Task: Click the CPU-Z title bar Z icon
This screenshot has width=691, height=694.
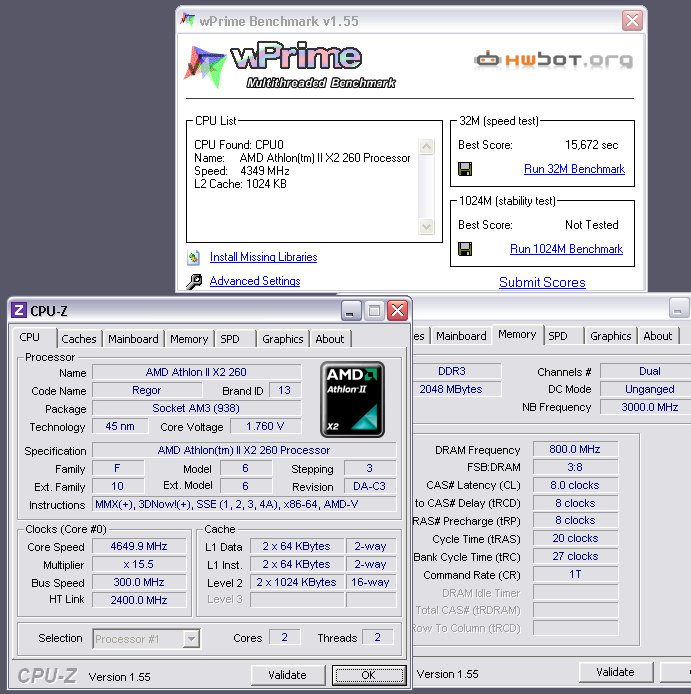Action: [x=19, y=310]
